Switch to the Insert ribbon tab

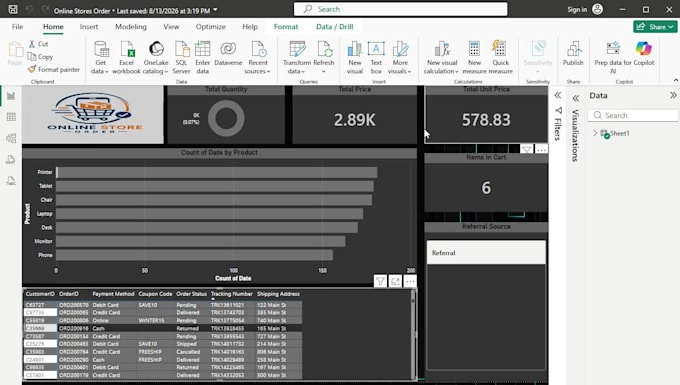click(89, 26)
